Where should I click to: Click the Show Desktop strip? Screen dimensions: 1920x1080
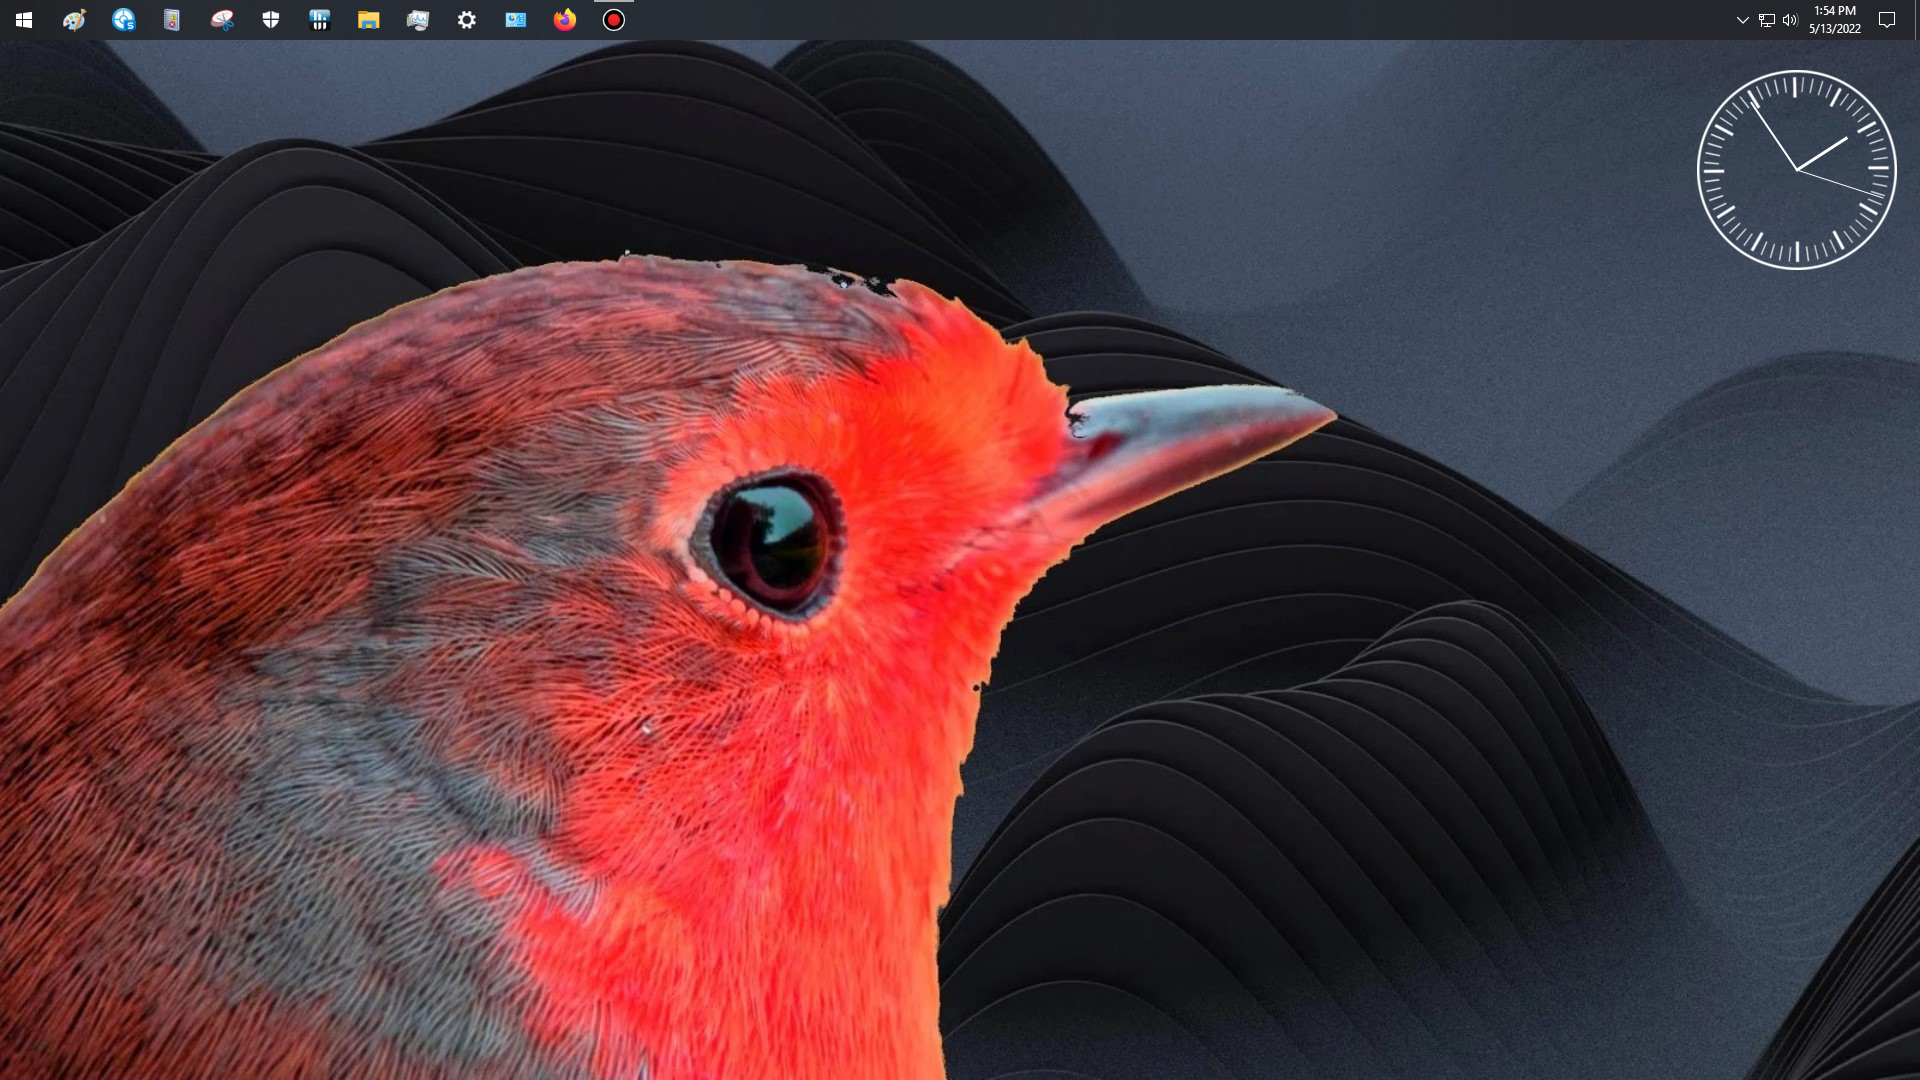[x=1917, y=20]
